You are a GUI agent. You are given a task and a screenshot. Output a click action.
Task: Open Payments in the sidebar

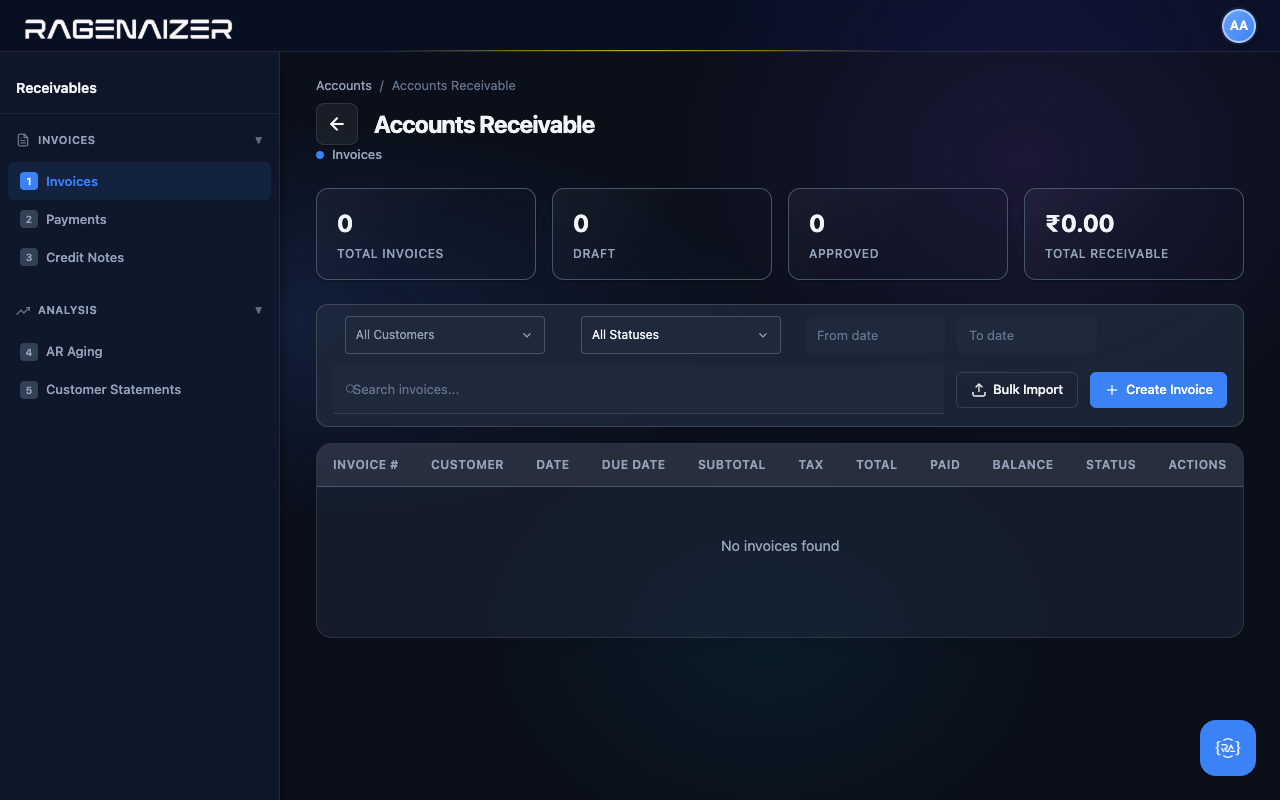click(139, 219)
